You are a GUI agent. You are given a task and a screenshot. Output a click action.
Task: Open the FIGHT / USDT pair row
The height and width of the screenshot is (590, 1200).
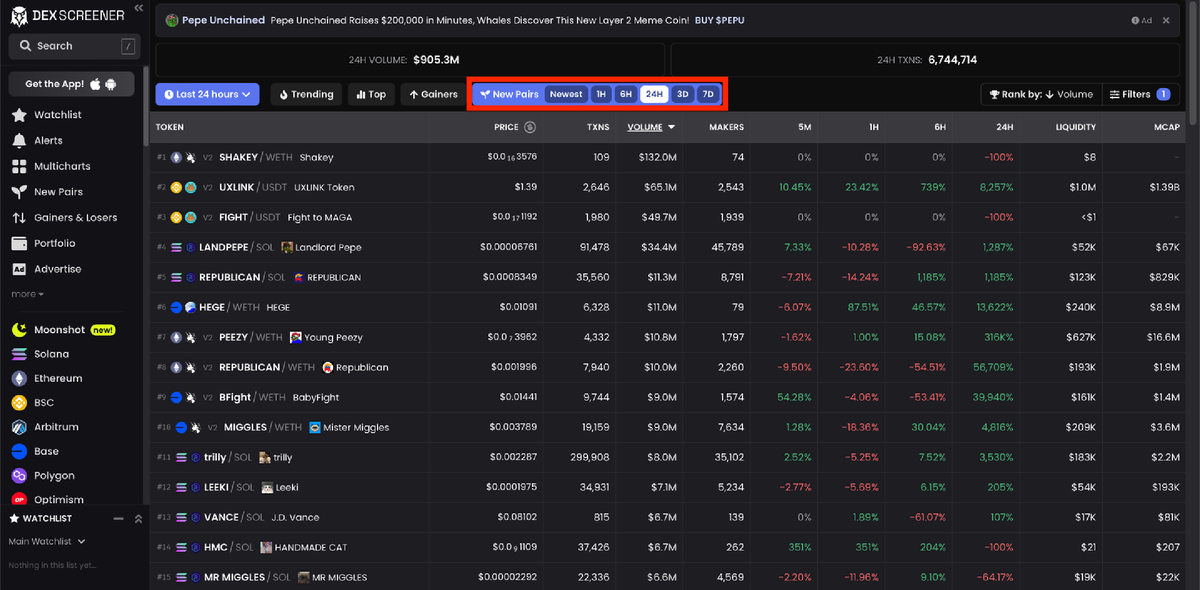(668, 217)
